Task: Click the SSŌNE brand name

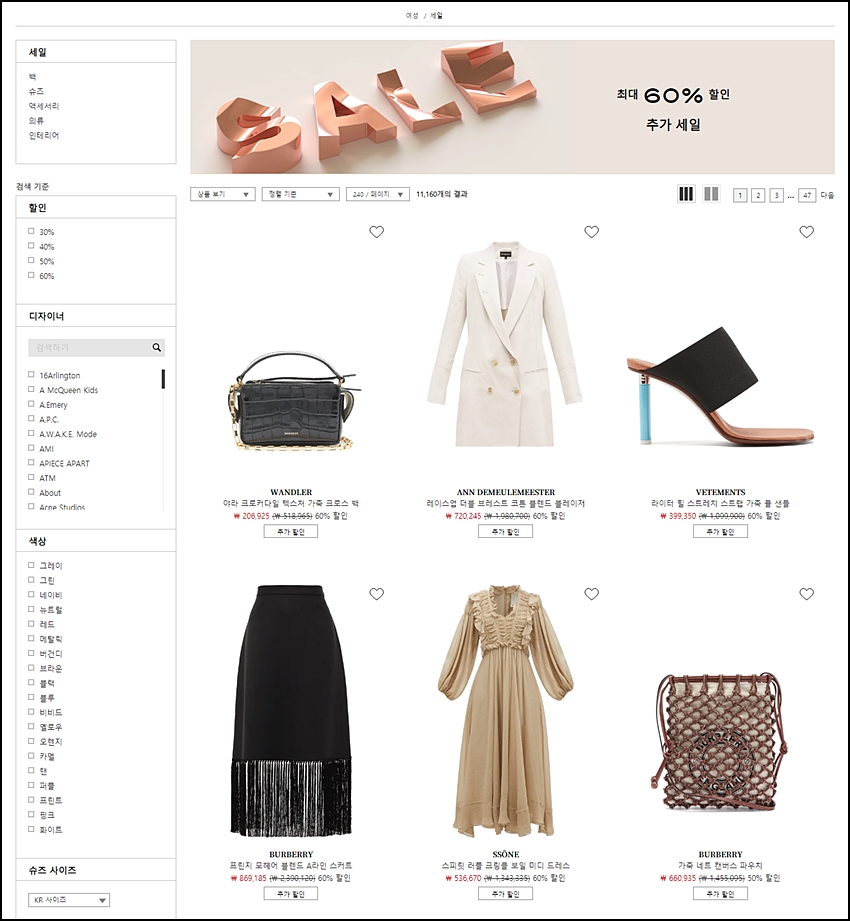Action: pos(506,854)
